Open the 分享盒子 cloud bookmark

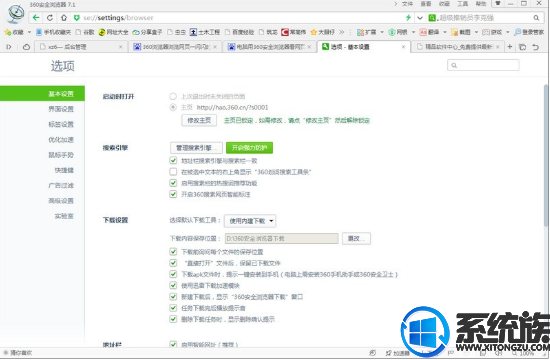coord(147,32)
